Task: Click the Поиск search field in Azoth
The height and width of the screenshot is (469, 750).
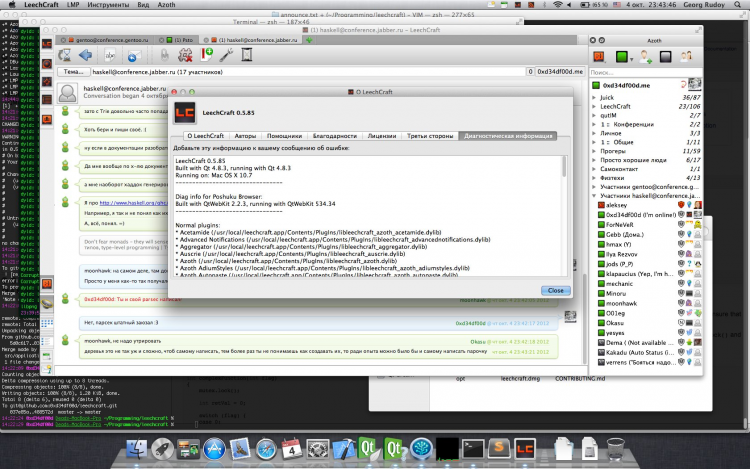Action: pos(644,72)
